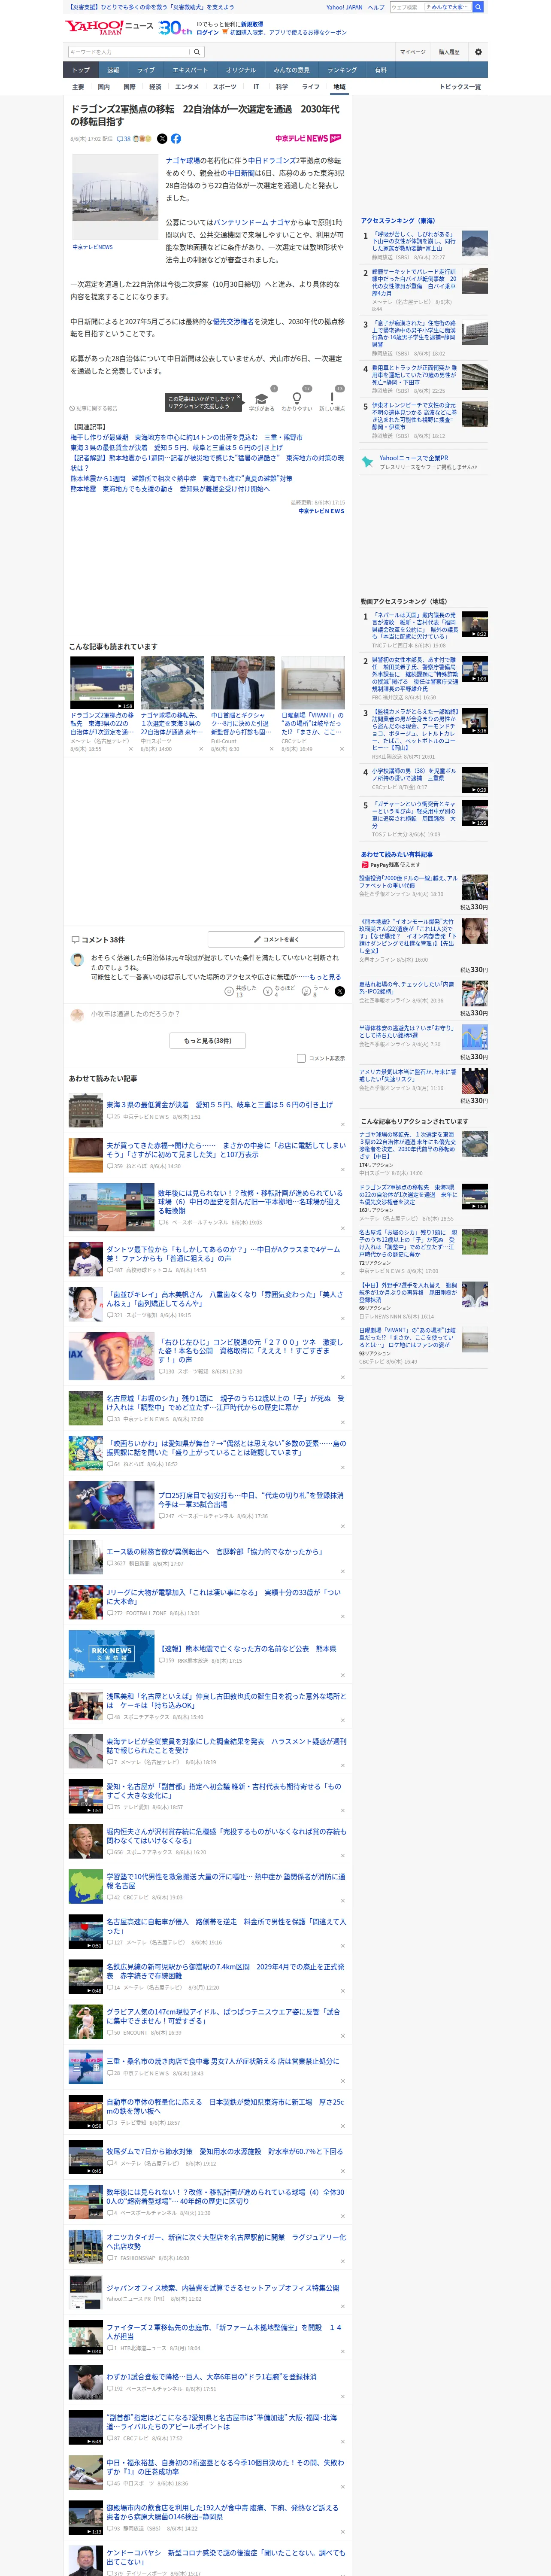Open article プロ25打席目で初安打も
Screen dimensions: 551x2576
pos(250,1500)
